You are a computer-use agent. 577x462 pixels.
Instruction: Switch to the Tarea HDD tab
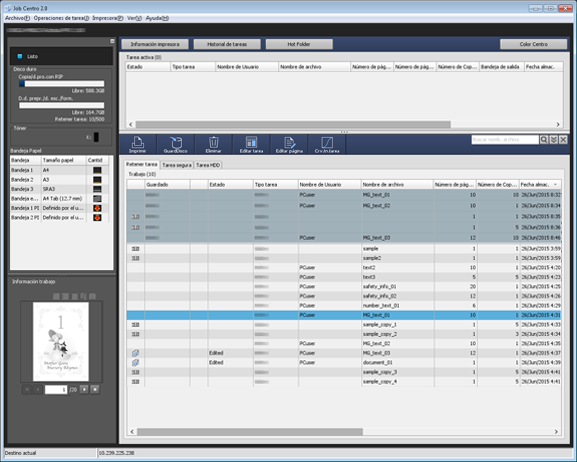[x=208, y=165]
